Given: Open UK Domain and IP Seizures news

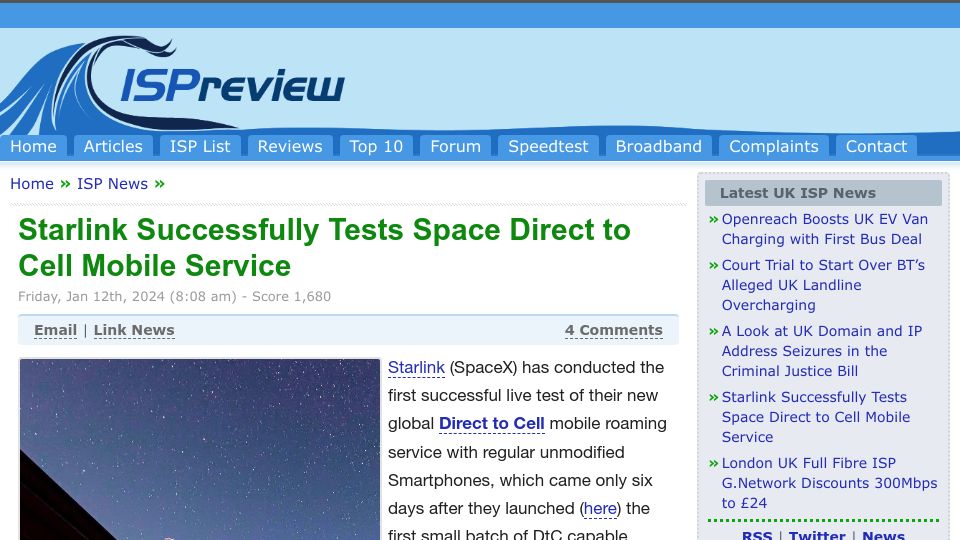Looking at the screenshot, I should (822, 351).
